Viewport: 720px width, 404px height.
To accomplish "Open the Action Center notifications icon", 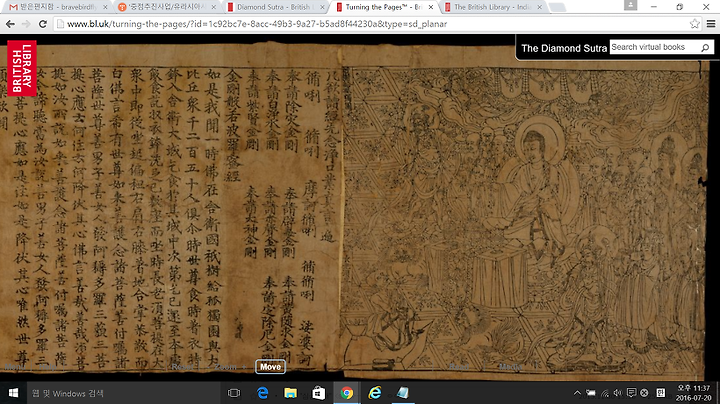I will (631, 393).
